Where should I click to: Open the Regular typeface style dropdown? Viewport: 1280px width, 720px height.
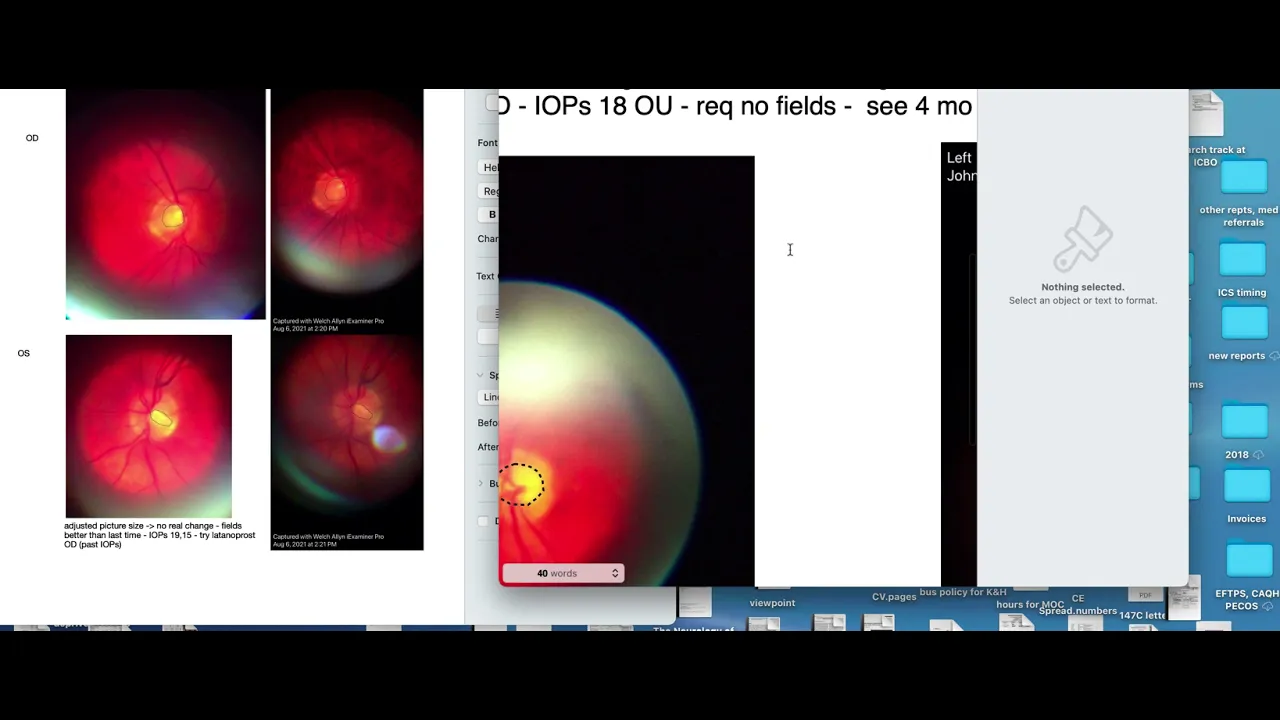490,191
